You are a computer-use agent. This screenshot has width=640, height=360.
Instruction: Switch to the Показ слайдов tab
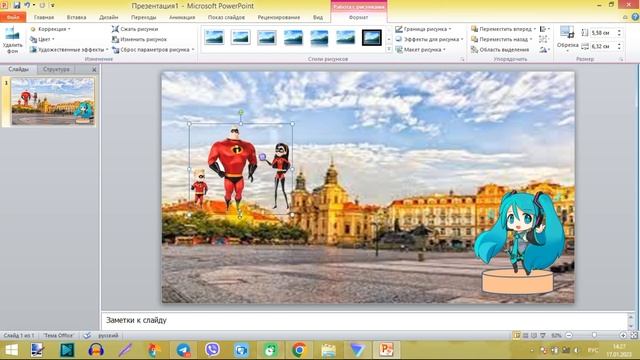point(226,17)
